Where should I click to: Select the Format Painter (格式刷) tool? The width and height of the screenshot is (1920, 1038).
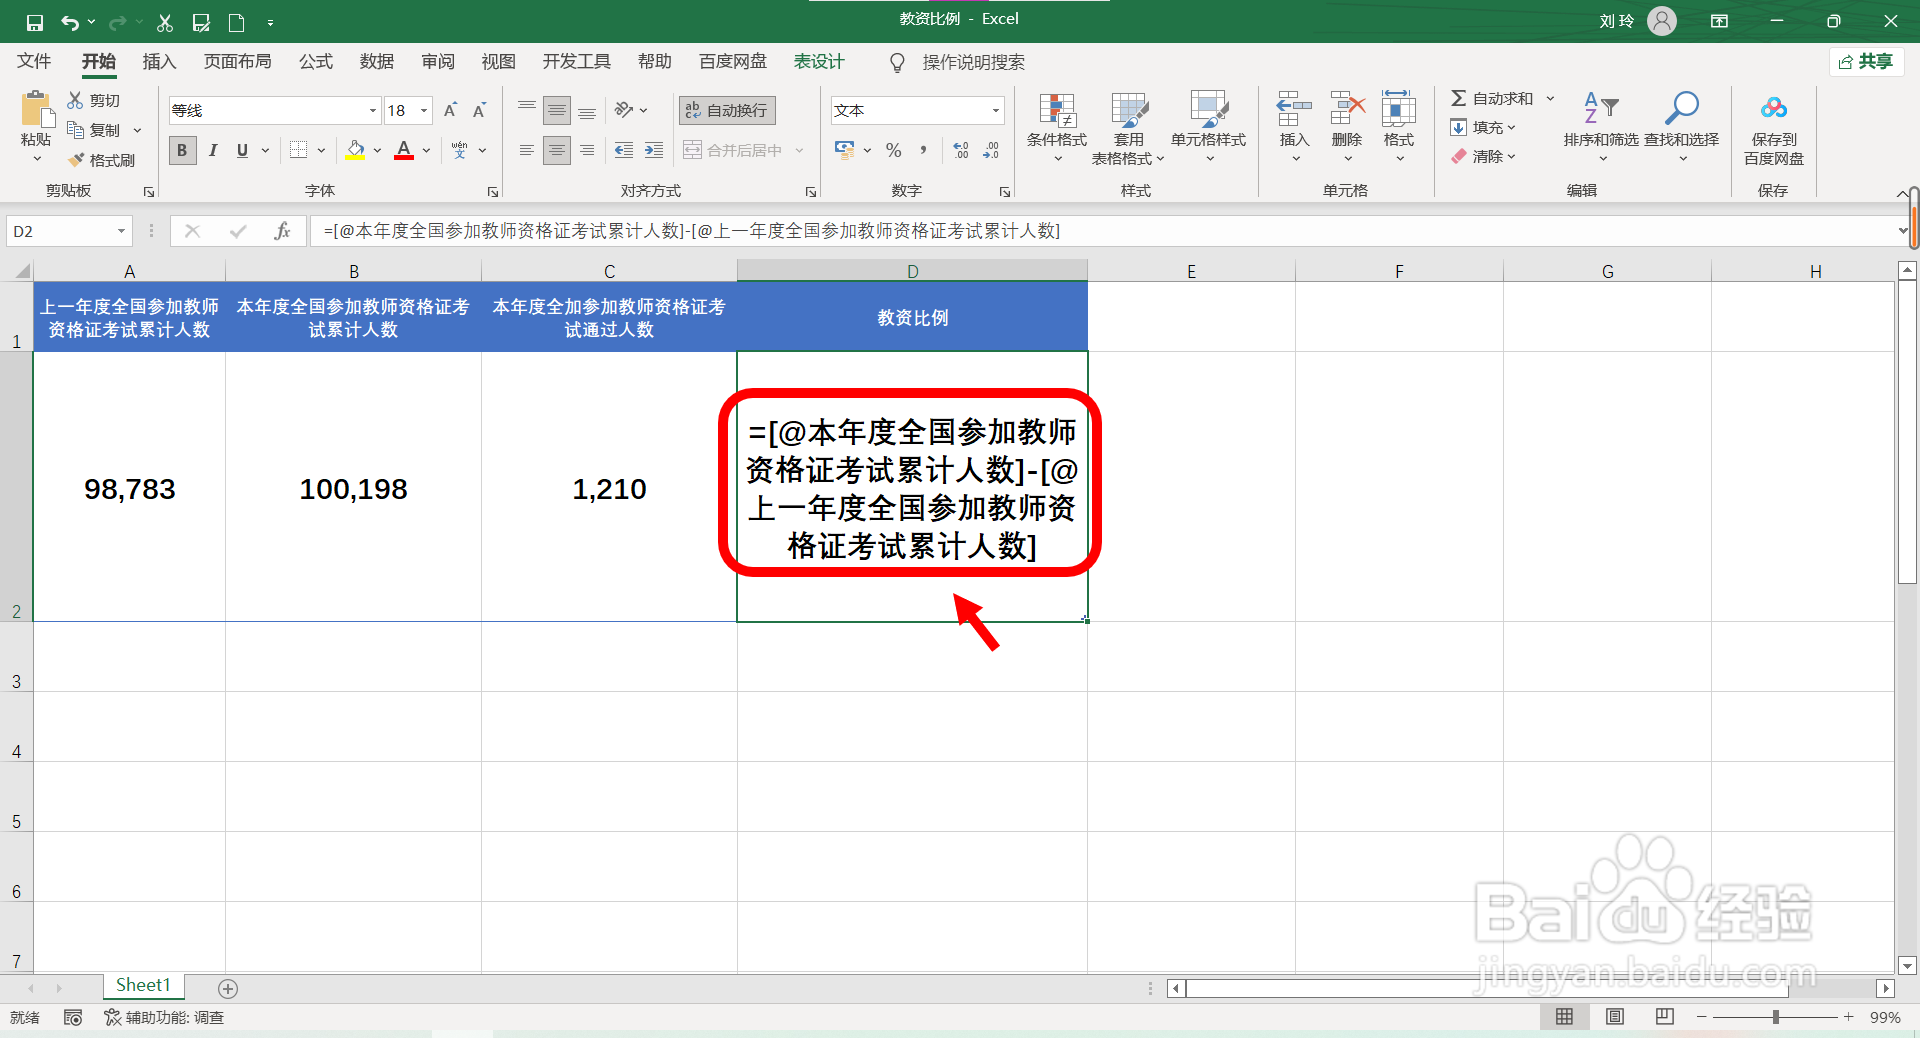tap(103, 160)
